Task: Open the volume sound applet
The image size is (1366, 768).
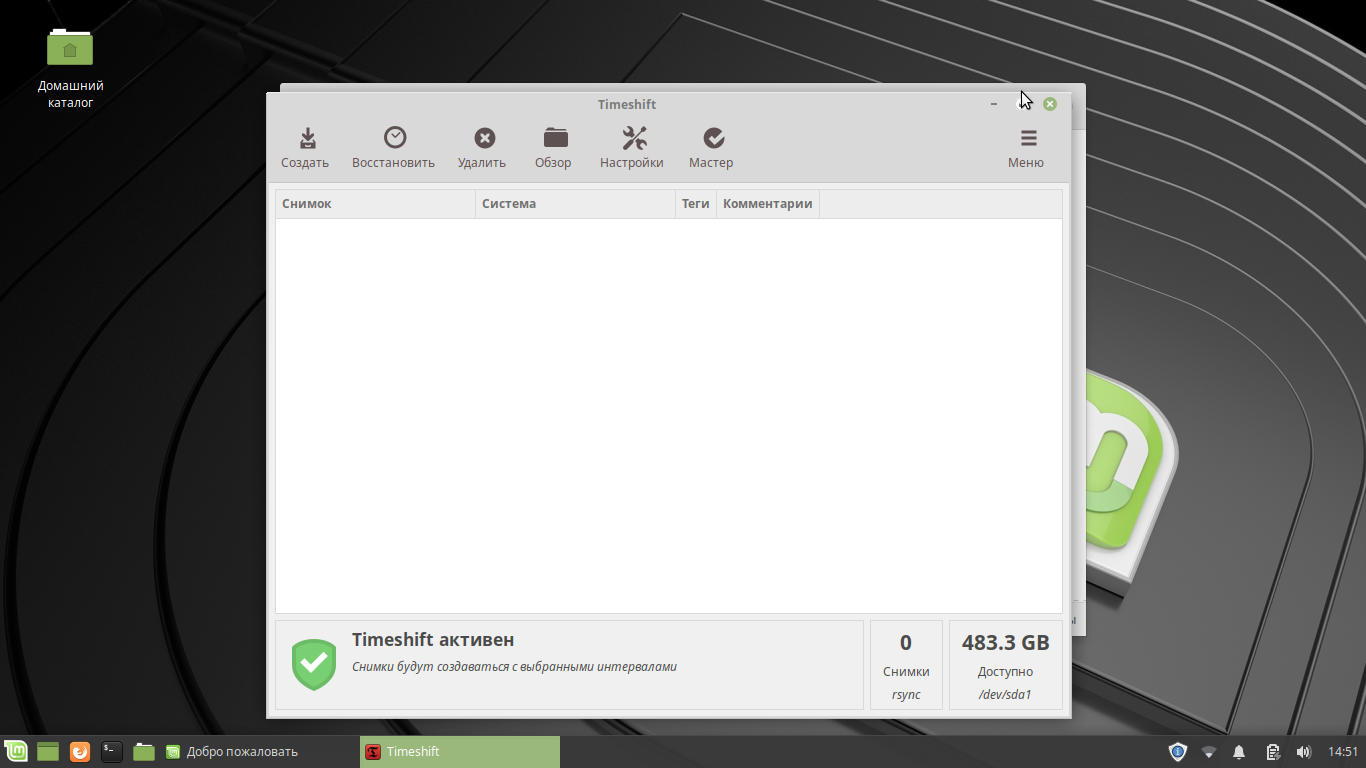Action: tap(1303, 752)
